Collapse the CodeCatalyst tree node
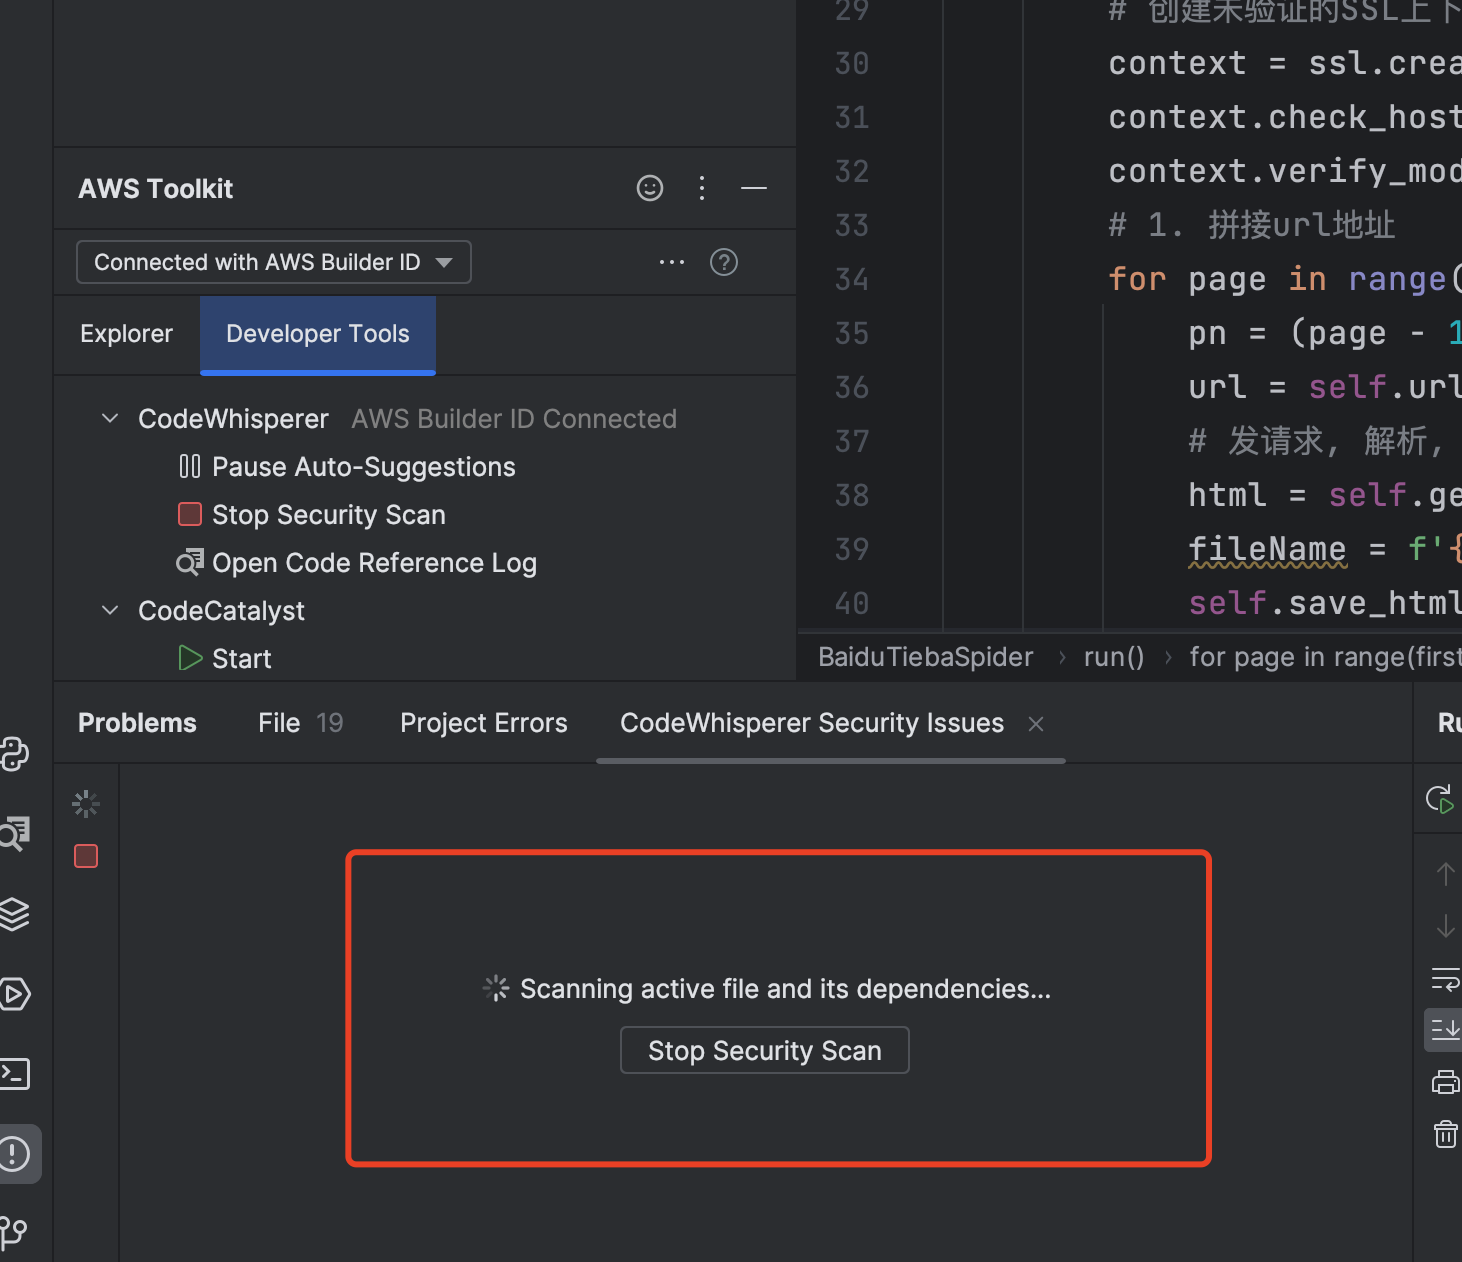Viewport: 1462px width, 1262px height. [110, 610]
